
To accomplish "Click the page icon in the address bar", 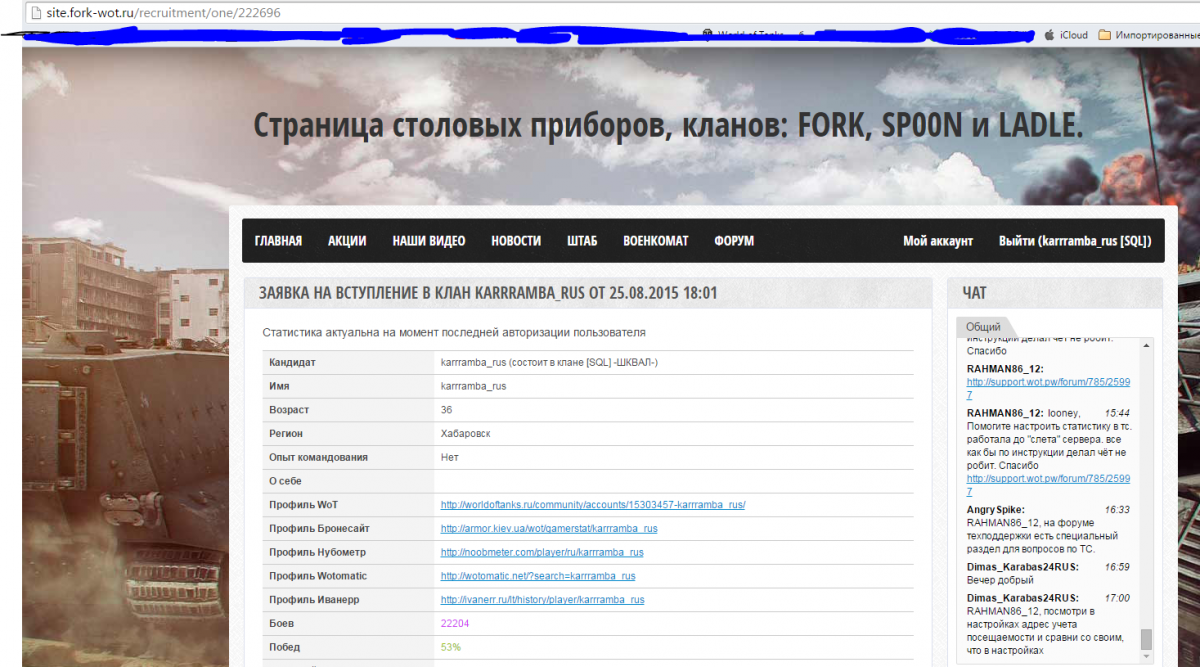I will [35, 14].
